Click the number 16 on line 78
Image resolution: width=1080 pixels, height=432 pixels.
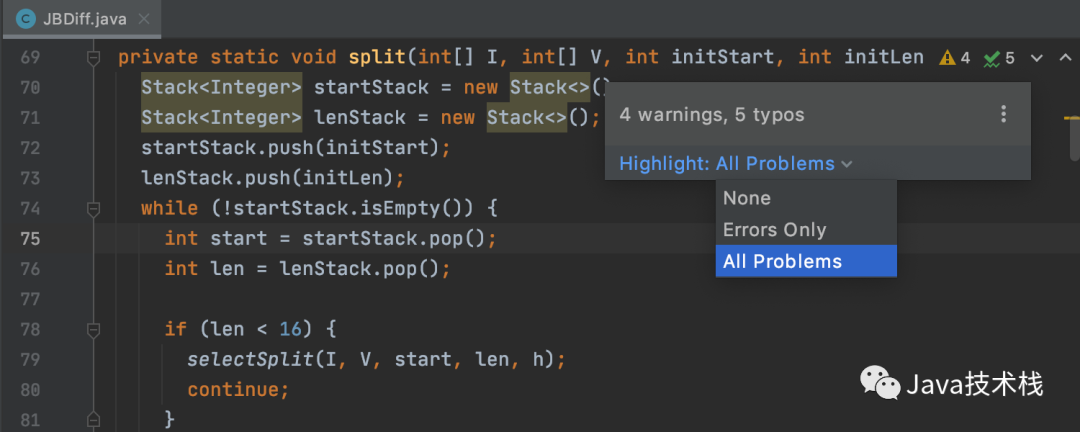tap(291, 329)
